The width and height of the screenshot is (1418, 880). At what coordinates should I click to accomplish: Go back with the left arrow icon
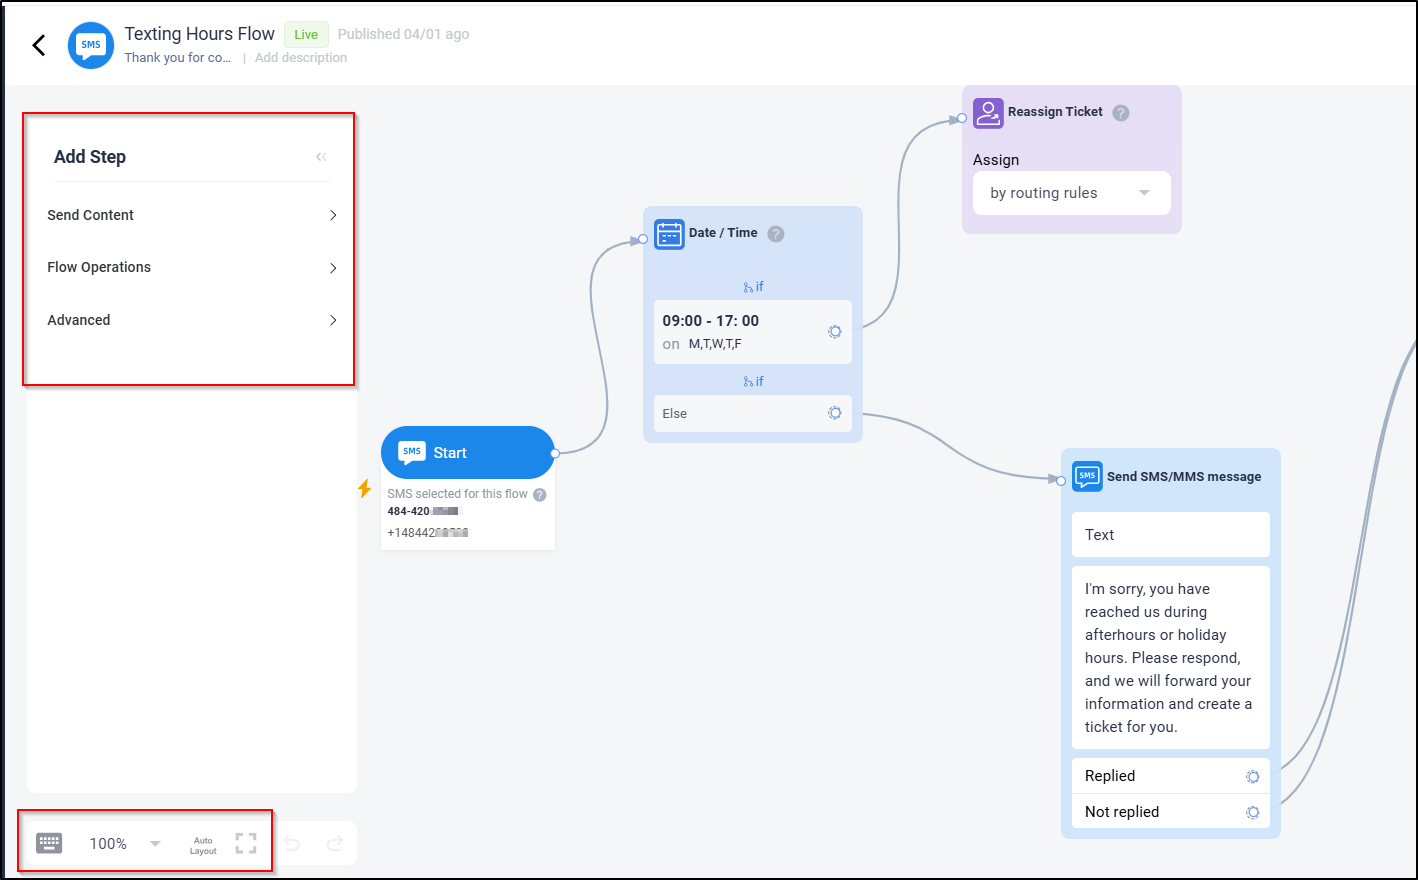[39, 45]
